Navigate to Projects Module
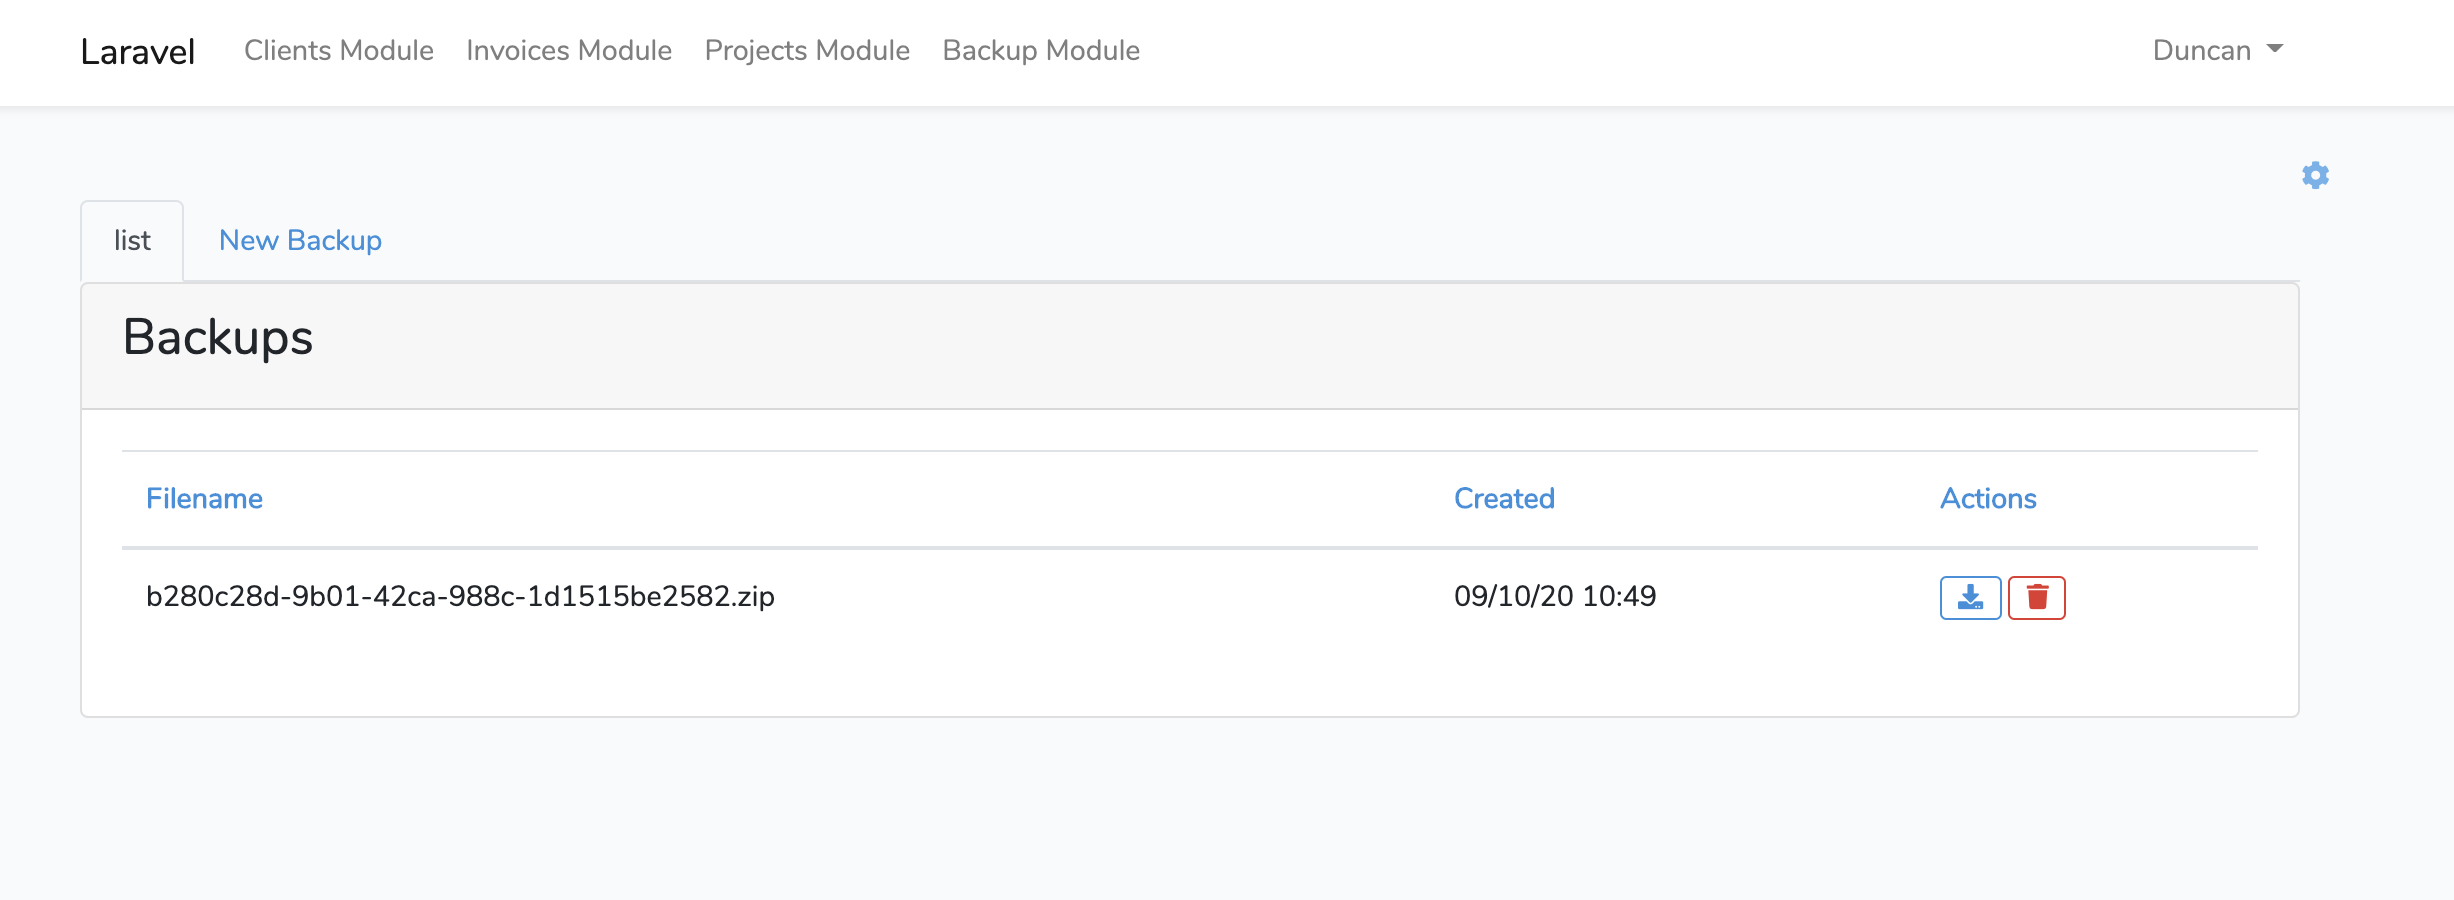Screen dimensions: 2454x900 tap(807, 51)
